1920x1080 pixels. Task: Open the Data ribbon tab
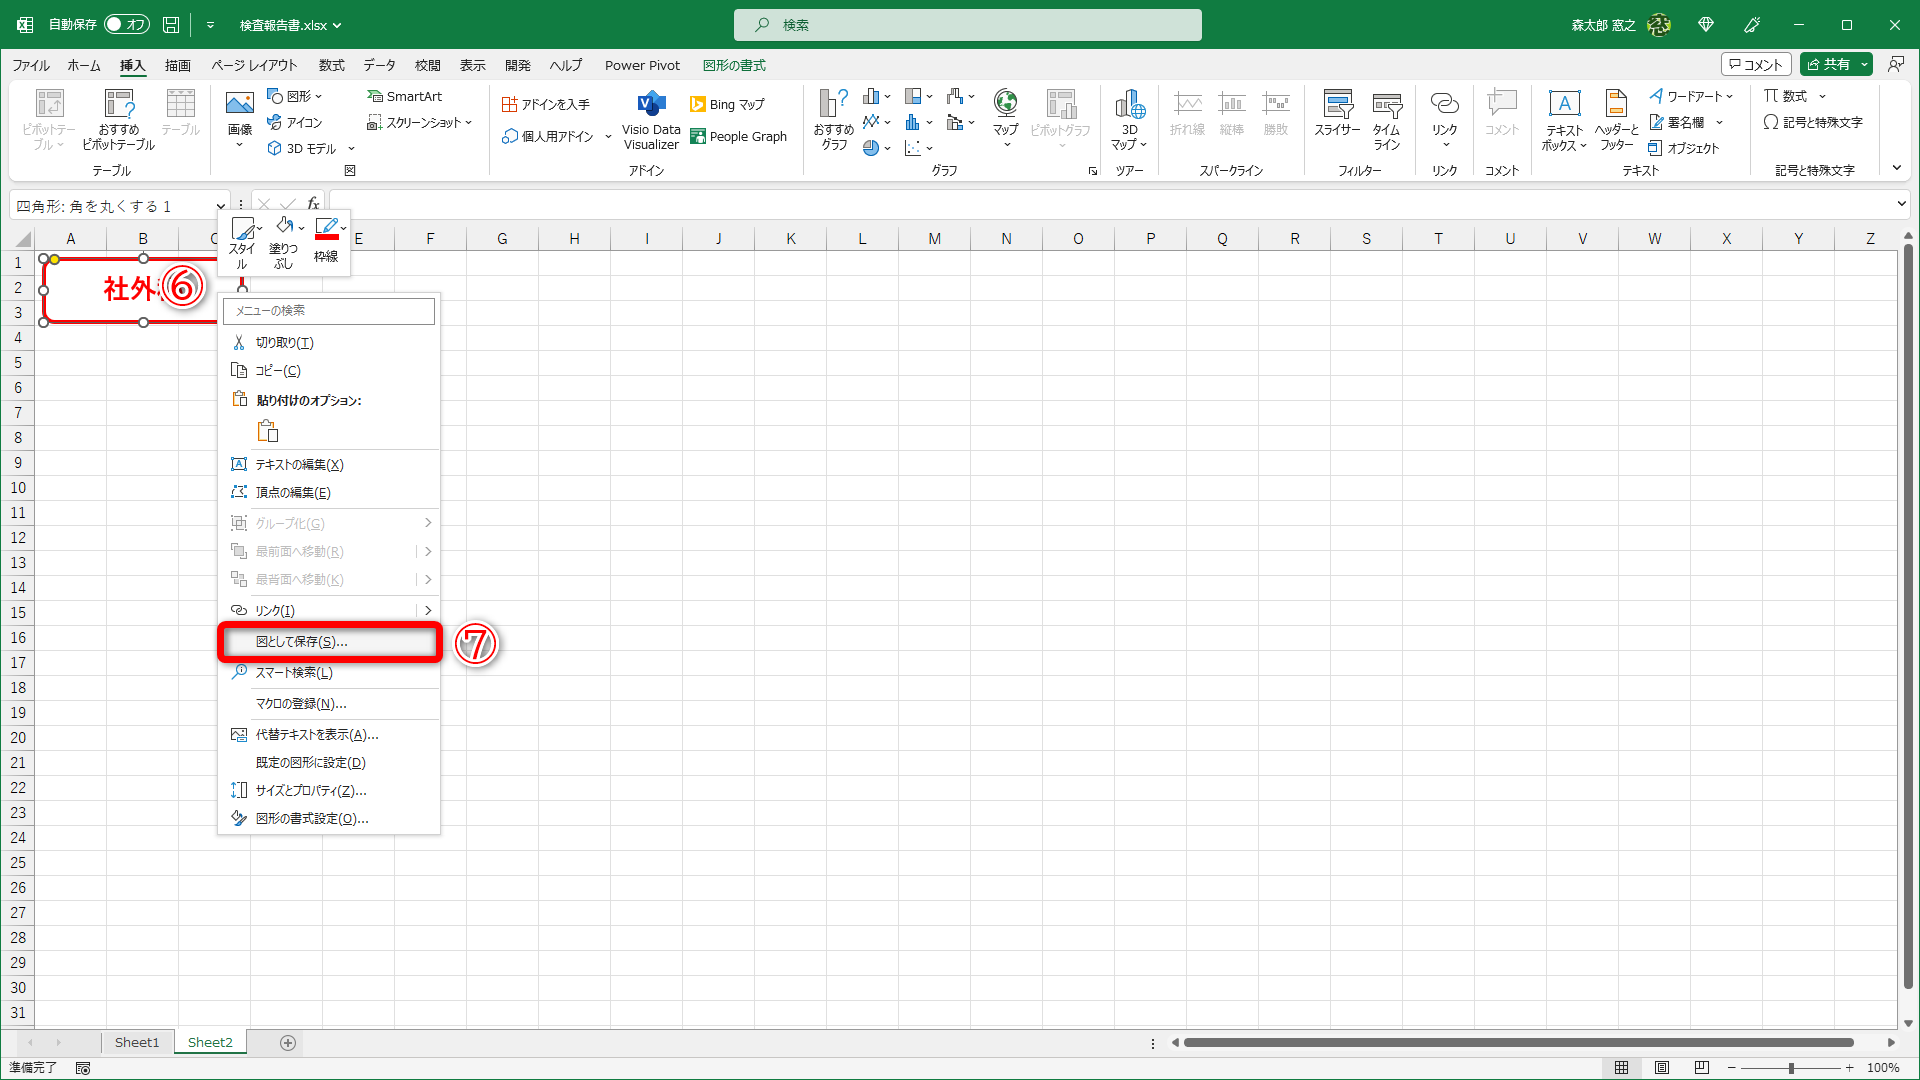[379, 65]
